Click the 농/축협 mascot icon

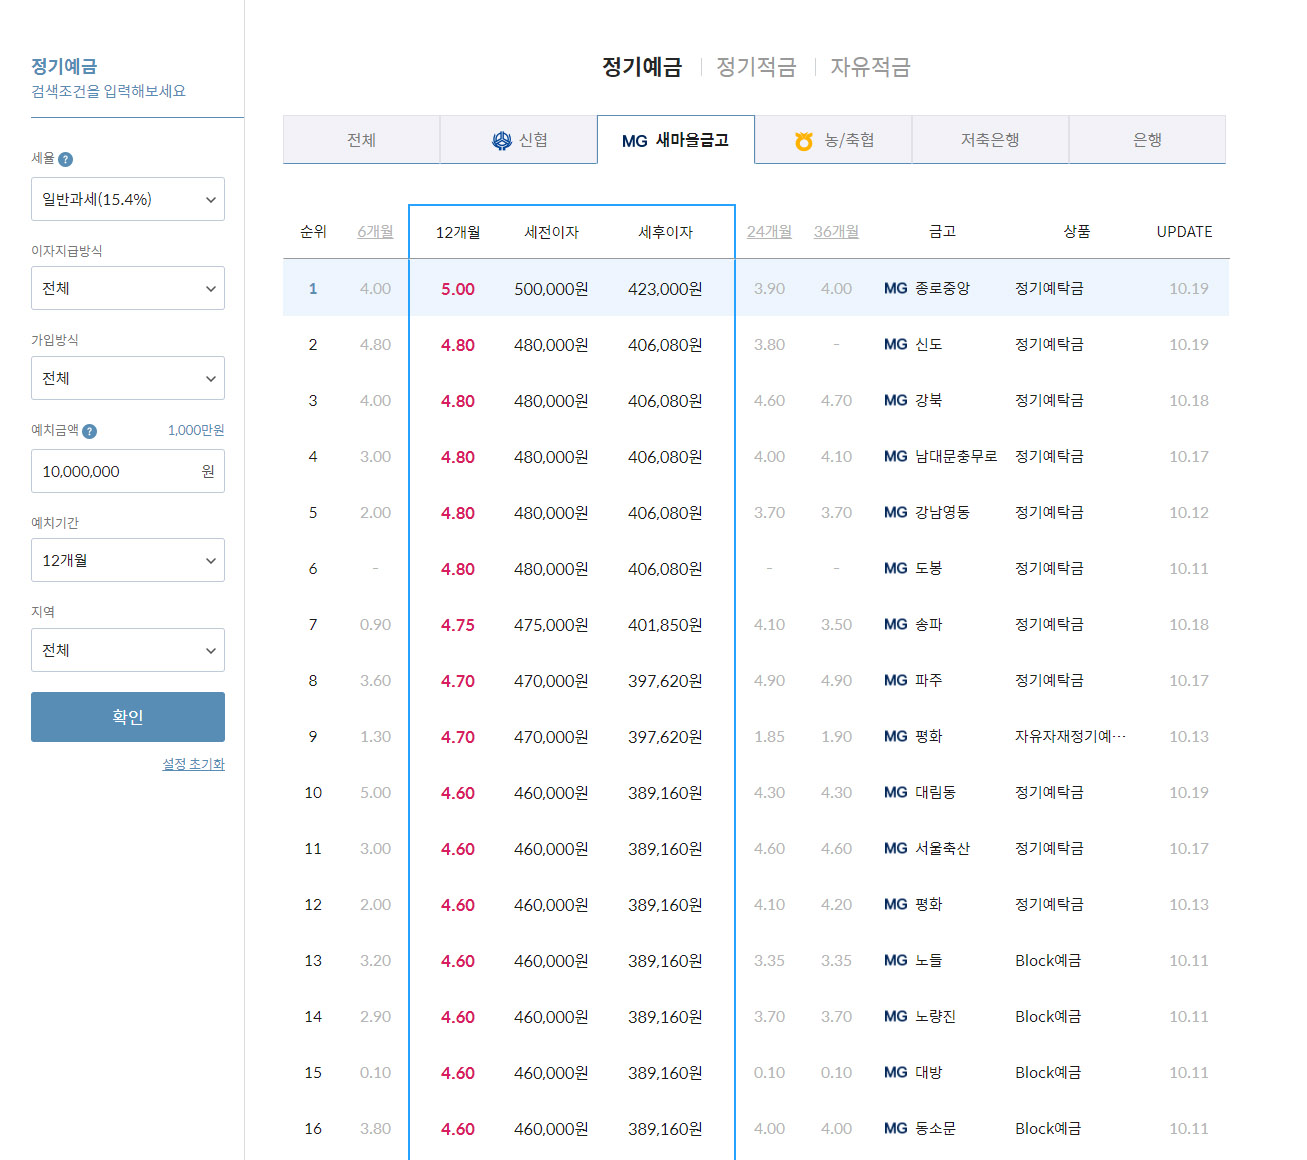click(803, 140)
